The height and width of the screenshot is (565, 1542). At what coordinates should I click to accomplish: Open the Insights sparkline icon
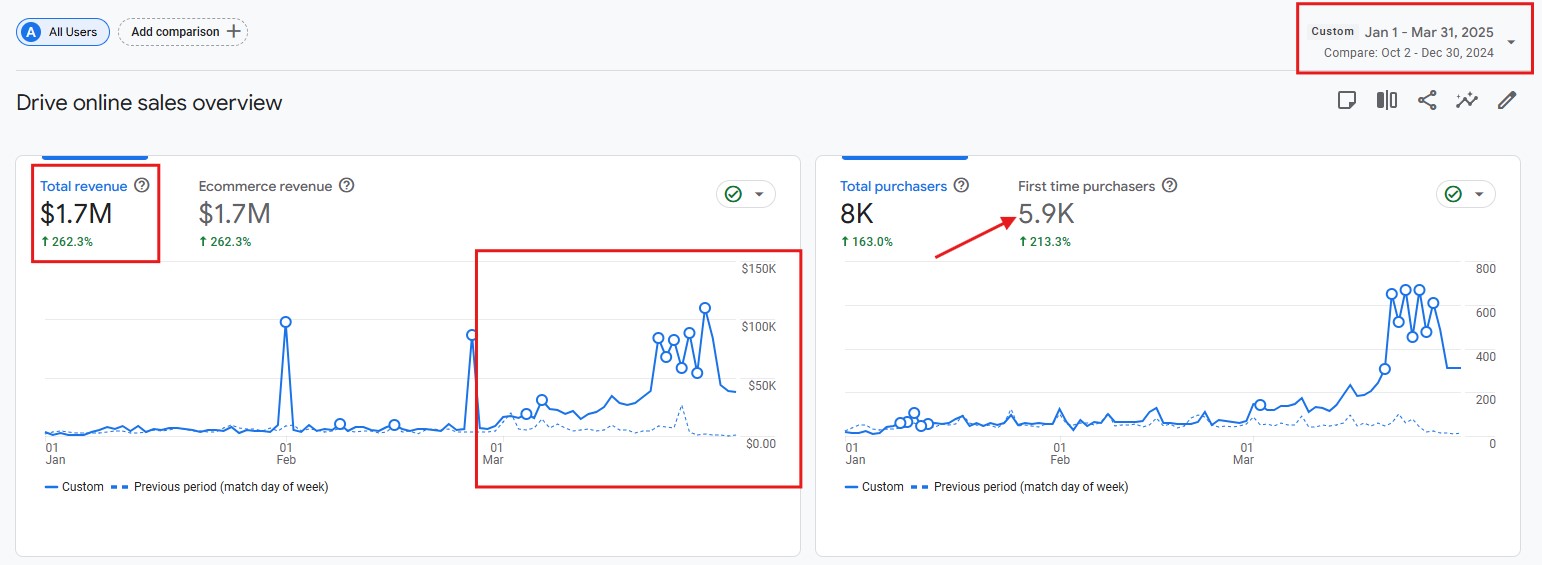click(x=1467, y=100)
